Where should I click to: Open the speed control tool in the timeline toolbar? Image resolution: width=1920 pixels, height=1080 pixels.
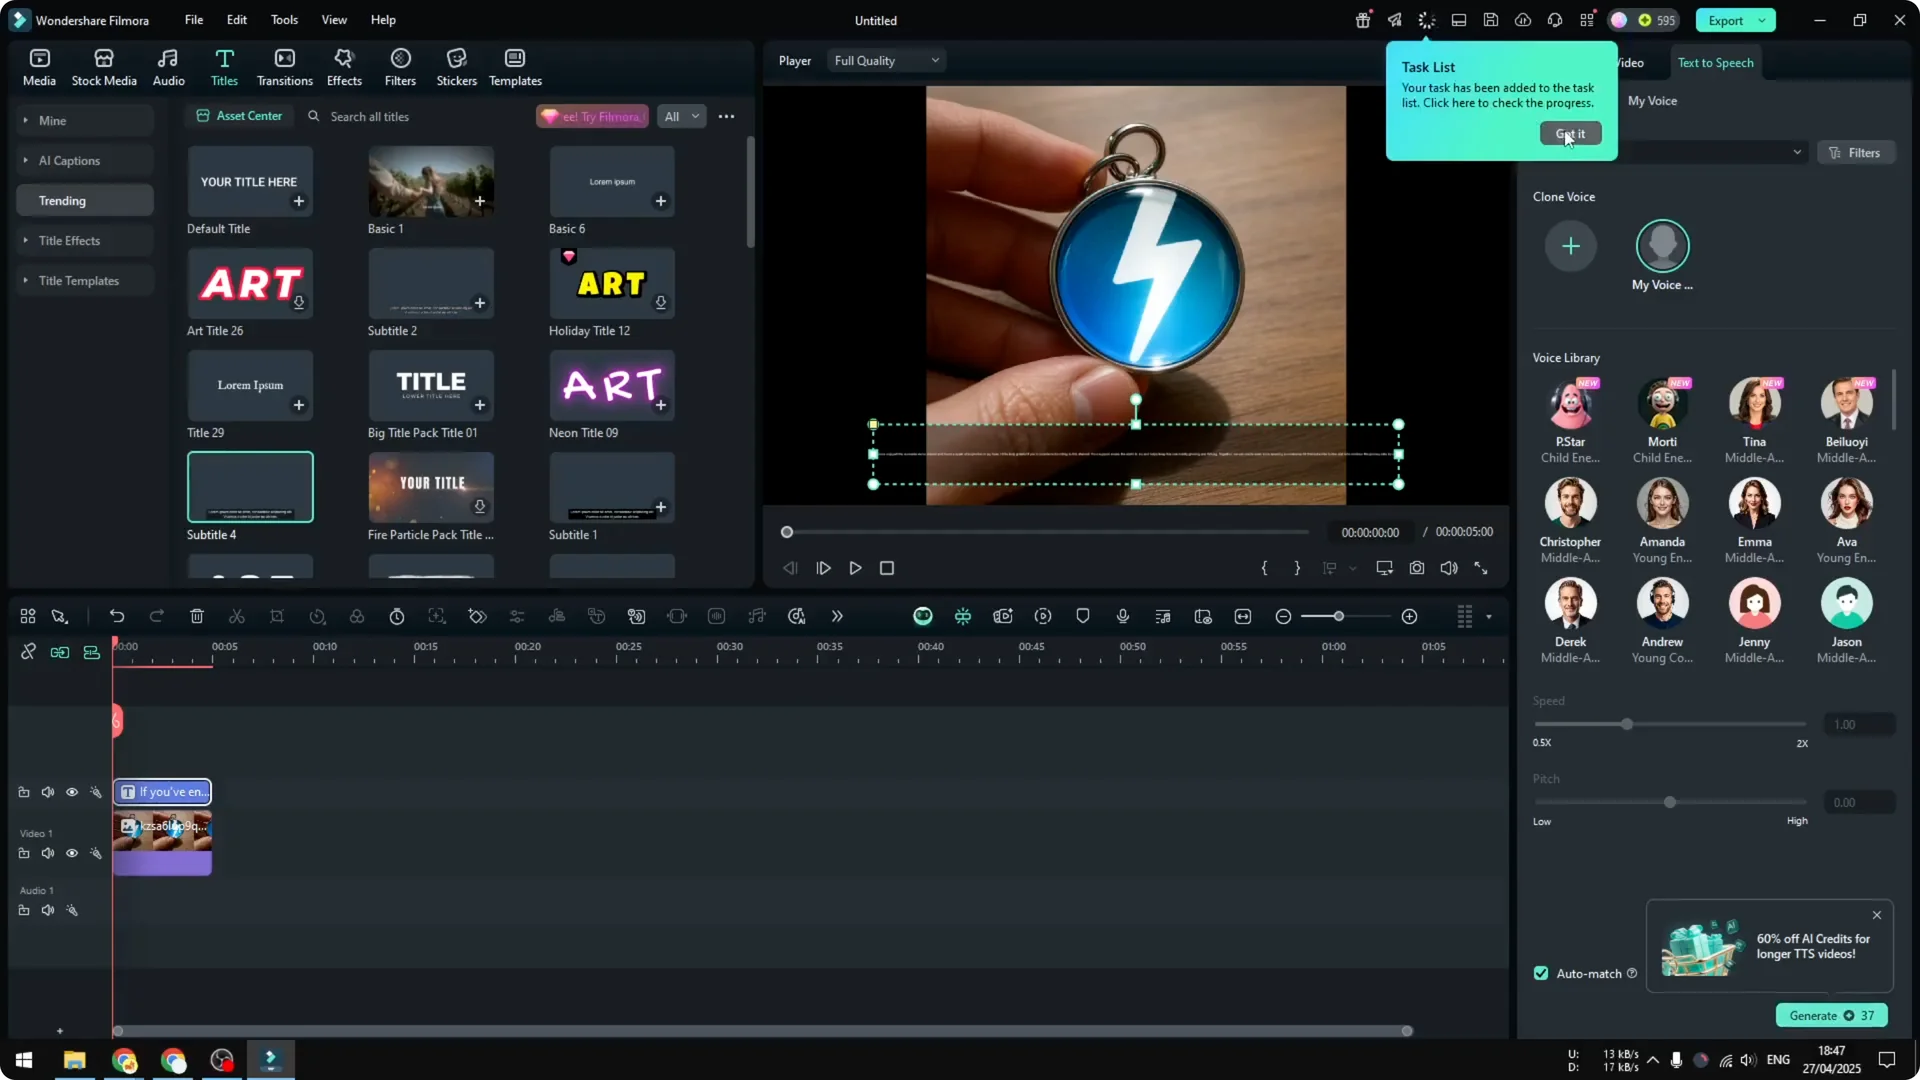317,616
